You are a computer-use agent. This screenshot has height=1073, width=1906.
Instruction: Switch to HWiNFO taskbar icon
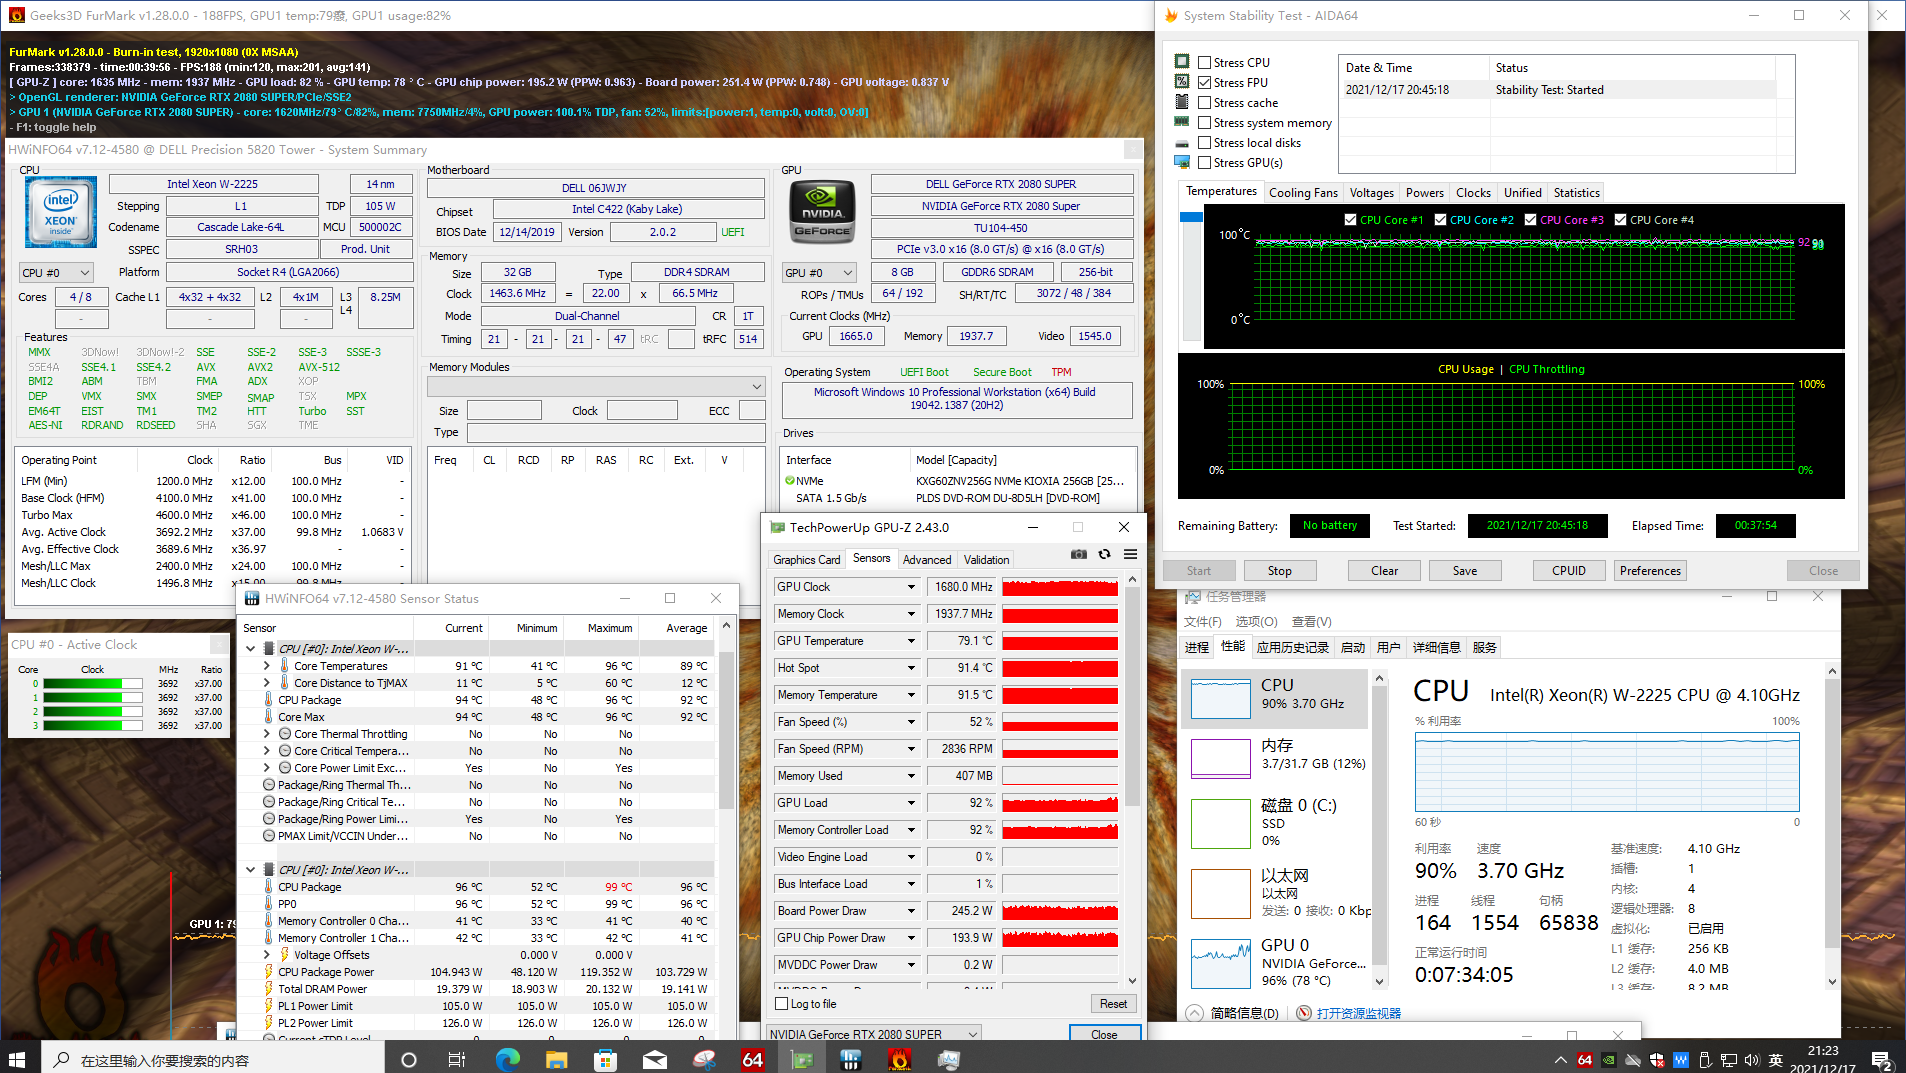coord(851,1060)
